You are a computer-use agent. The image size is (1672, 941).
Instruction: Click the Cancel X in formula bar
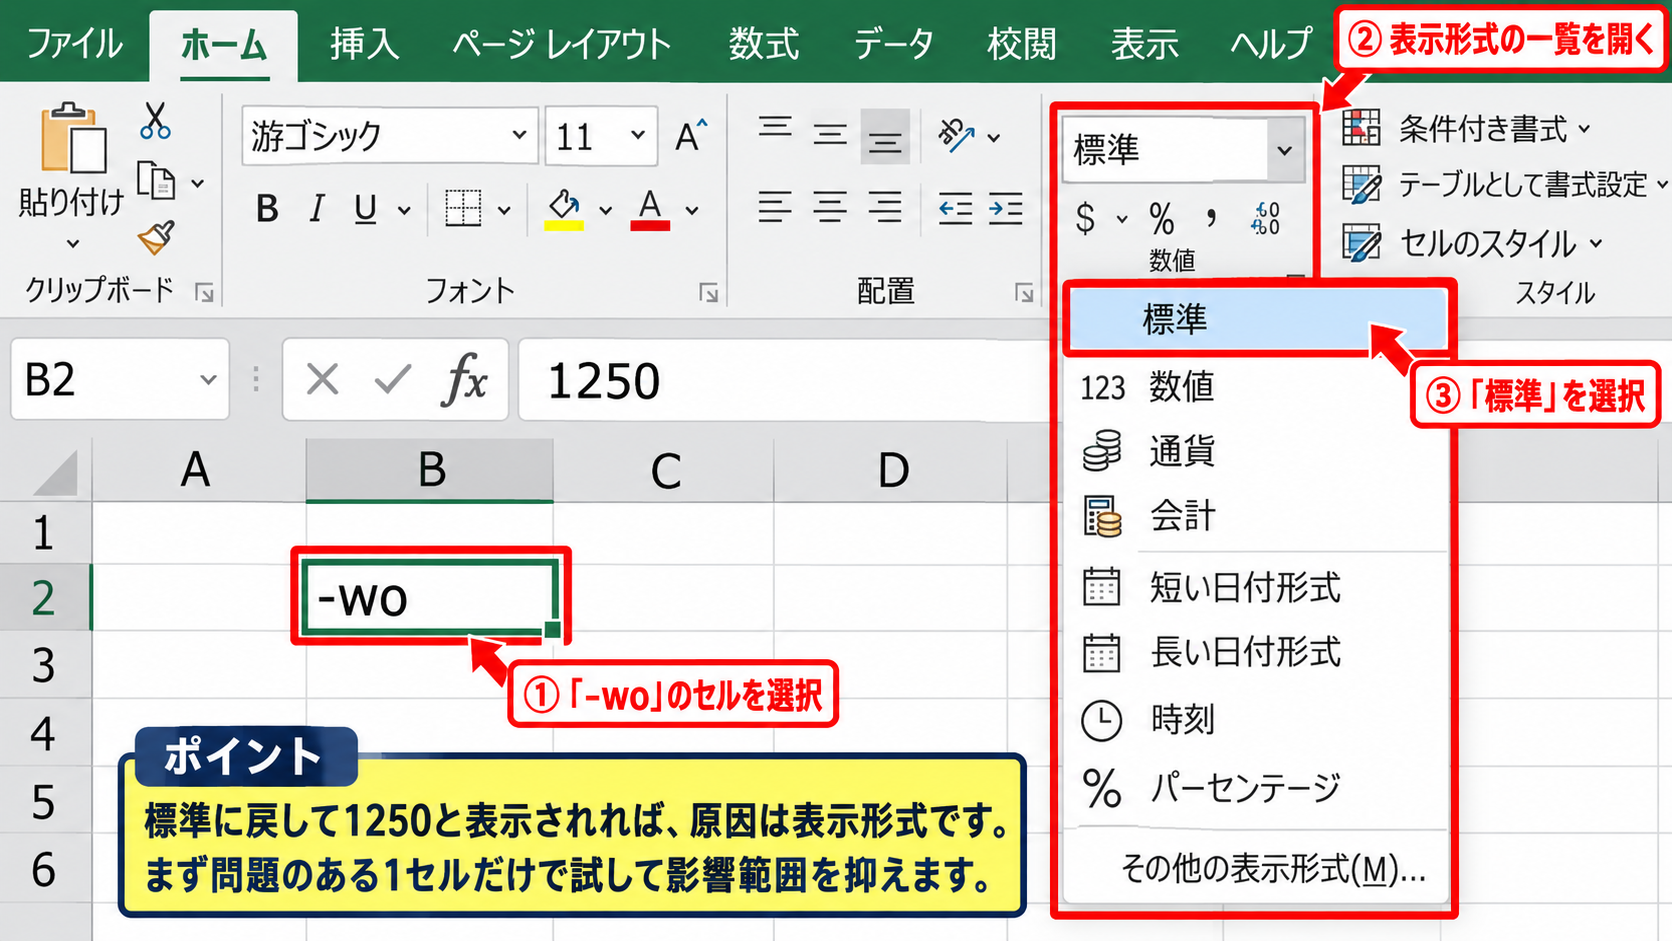pos(322,380)
